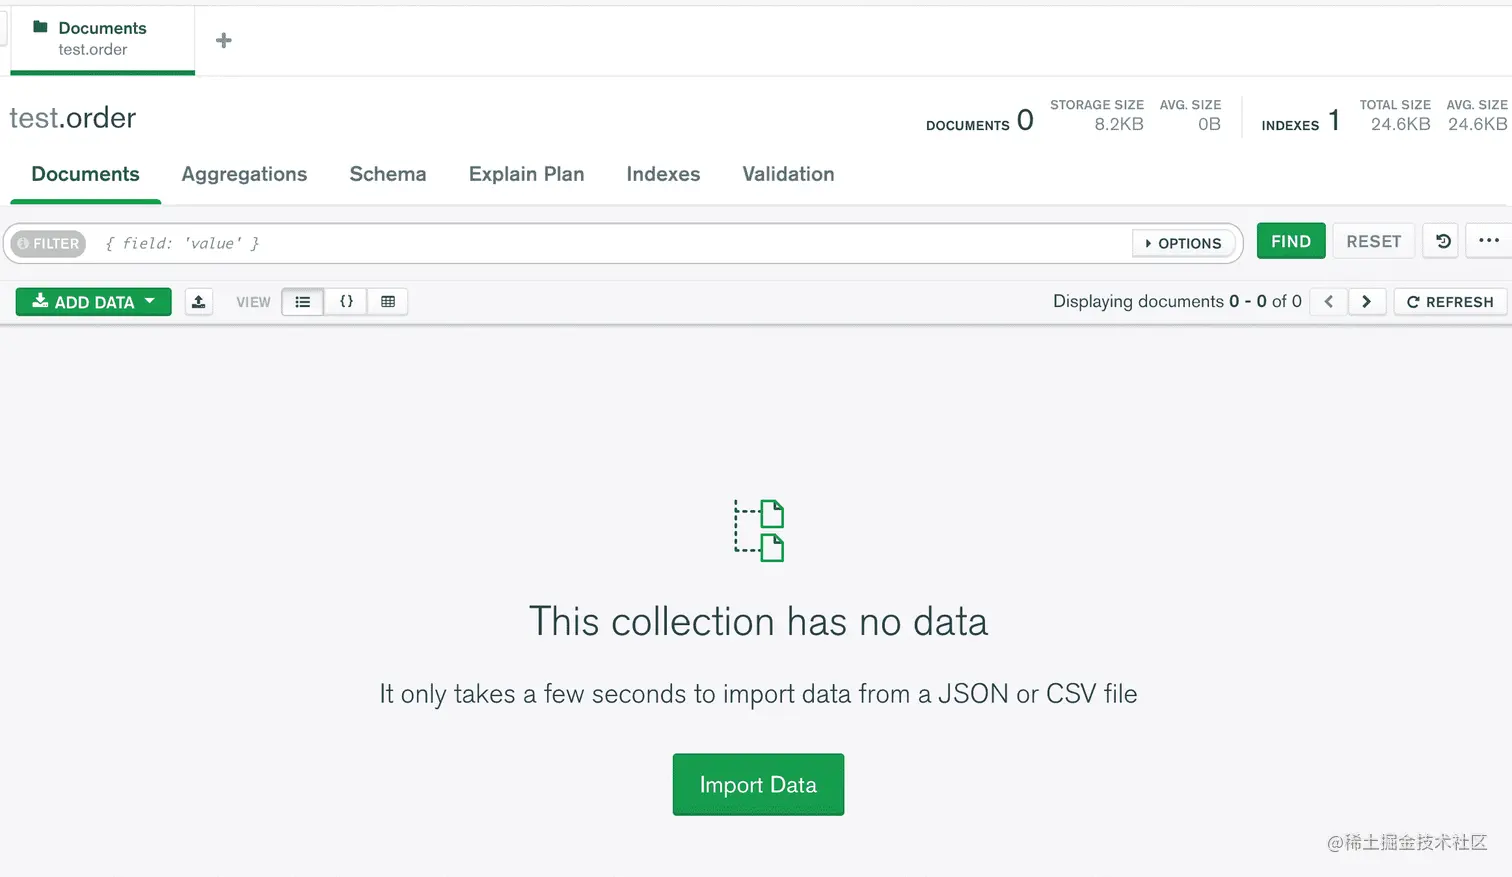Click inside the filter query field
1512x877 pixels.
[x=600, y=243]
